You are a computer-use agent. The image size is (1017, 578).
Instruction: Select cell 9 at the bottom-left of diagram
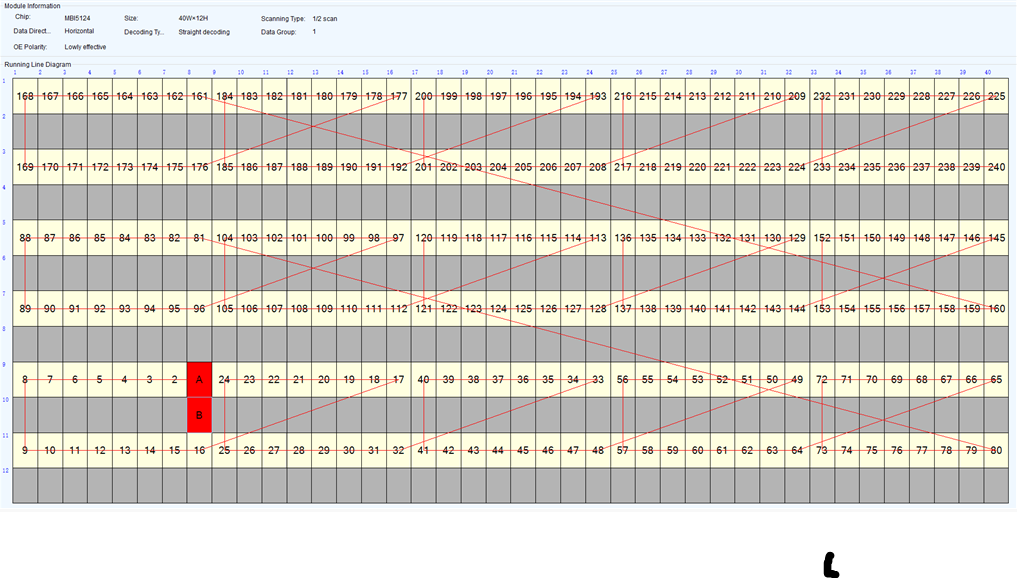click(24, 450)
